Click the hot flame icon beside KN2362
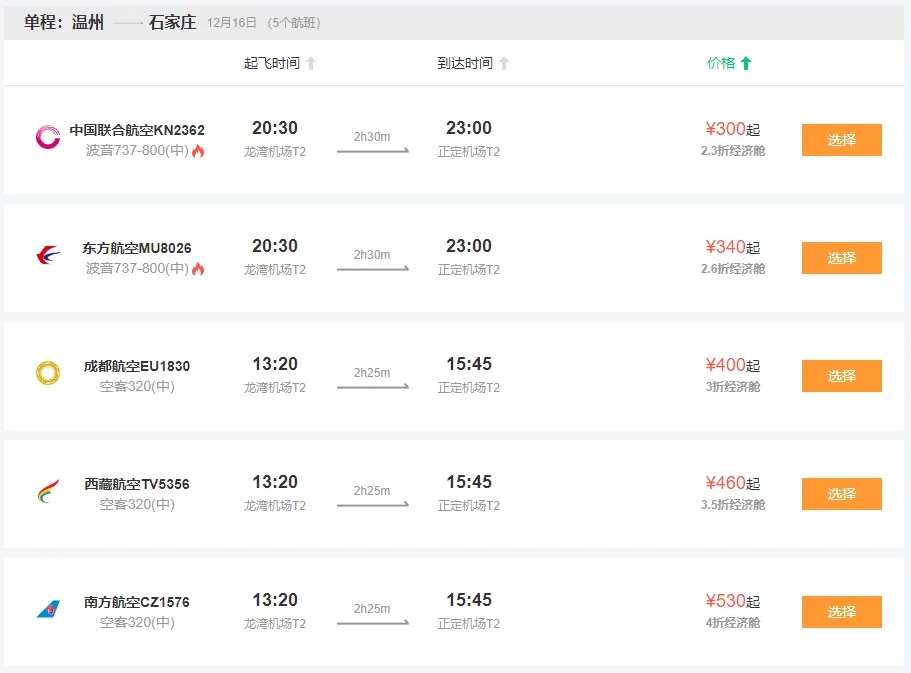This screenshot has width=911, height=673. tap(198, 151)
